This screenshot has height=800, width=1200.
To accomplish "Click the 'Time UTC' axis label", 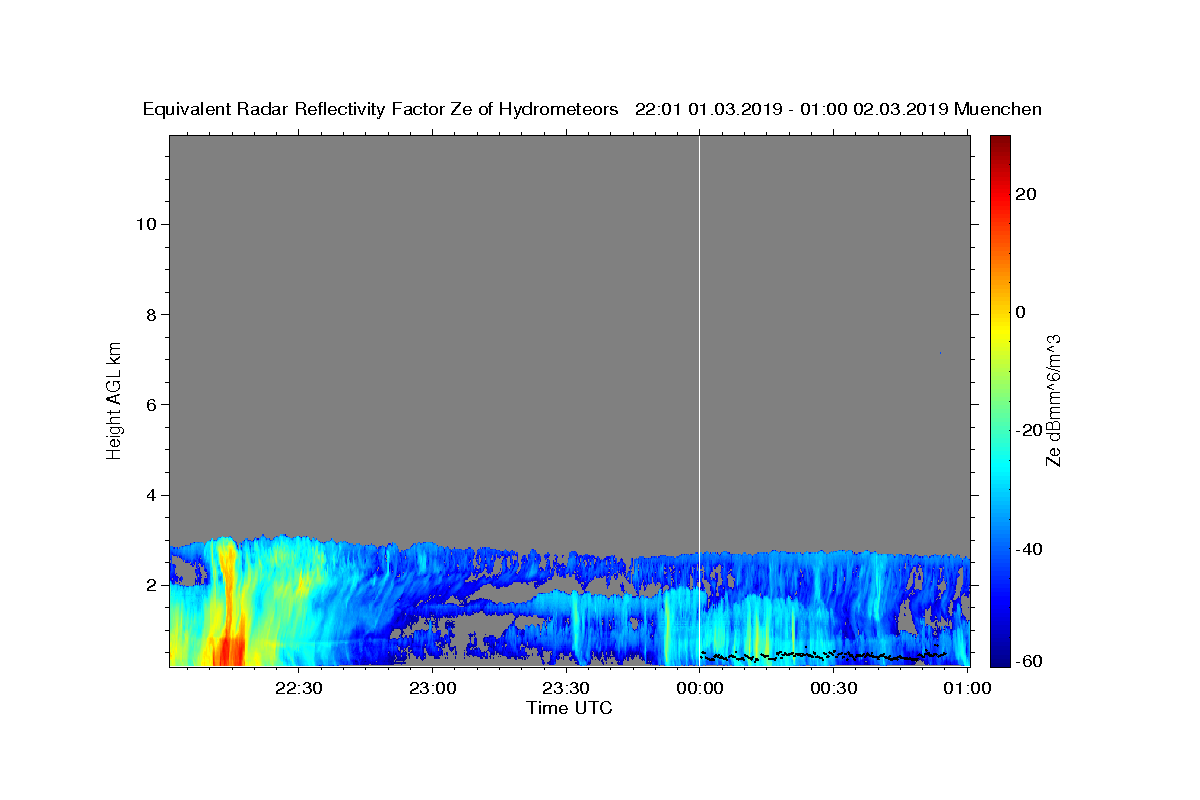I will tap(569, 708).
